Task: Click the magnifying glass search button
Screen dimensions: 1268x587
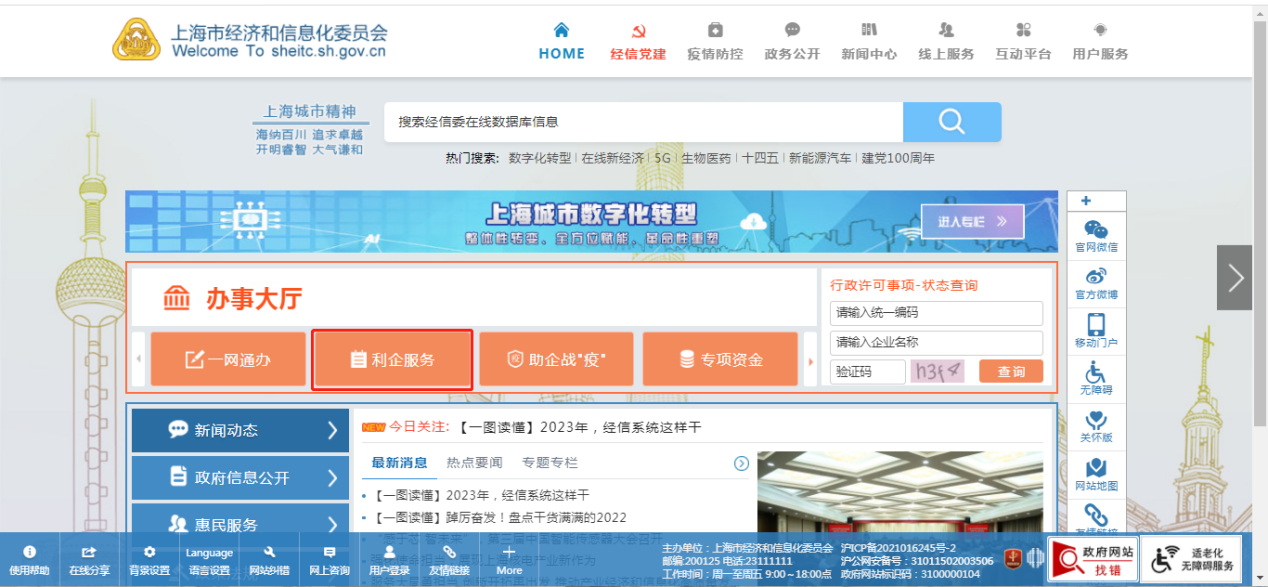Action: pos(951,122)
